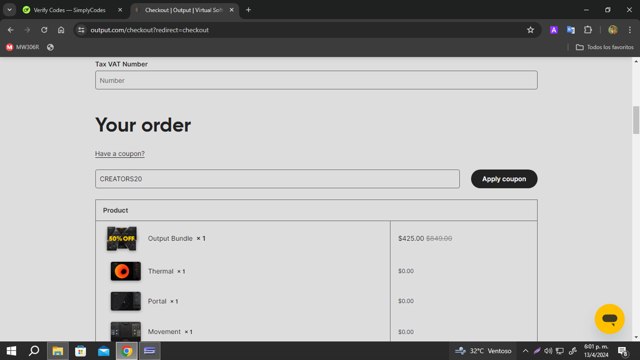The image size is (640, 360).
Task: View site information icon in address bar
Action: [x=81, y=30]
